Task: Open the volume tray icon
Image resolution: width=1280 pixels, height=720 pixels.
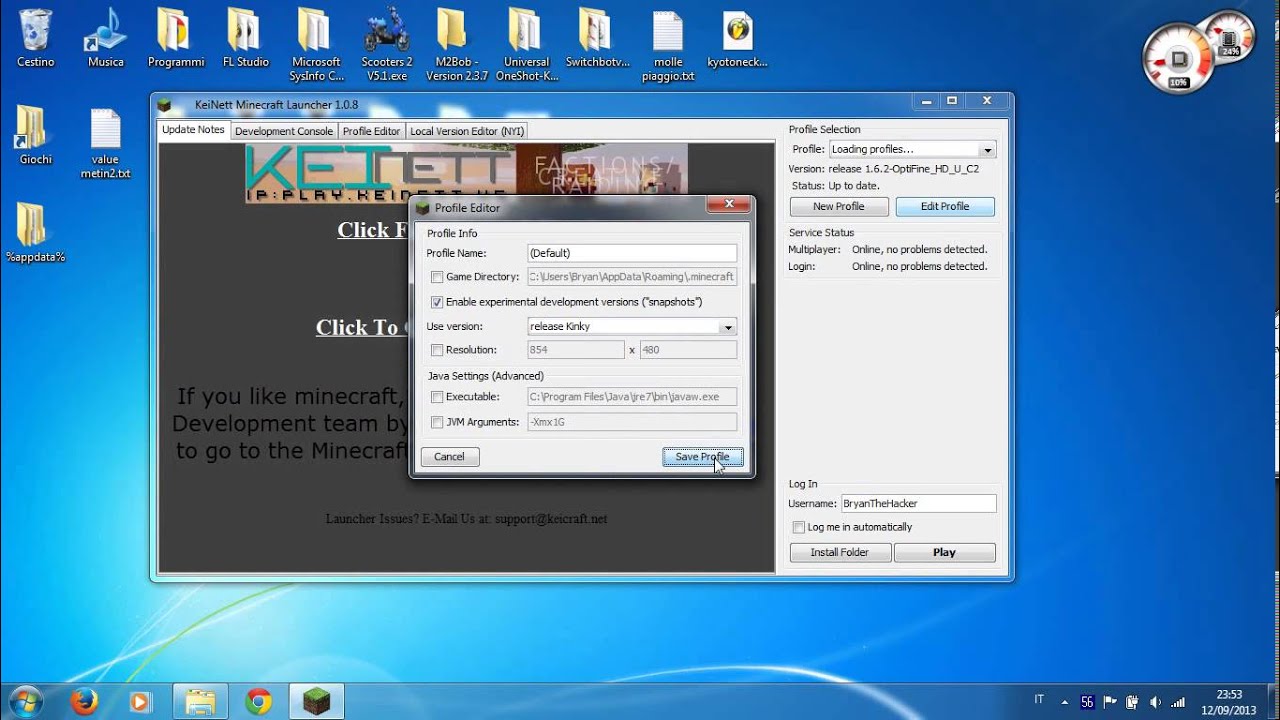Action: click(1155, 702)
